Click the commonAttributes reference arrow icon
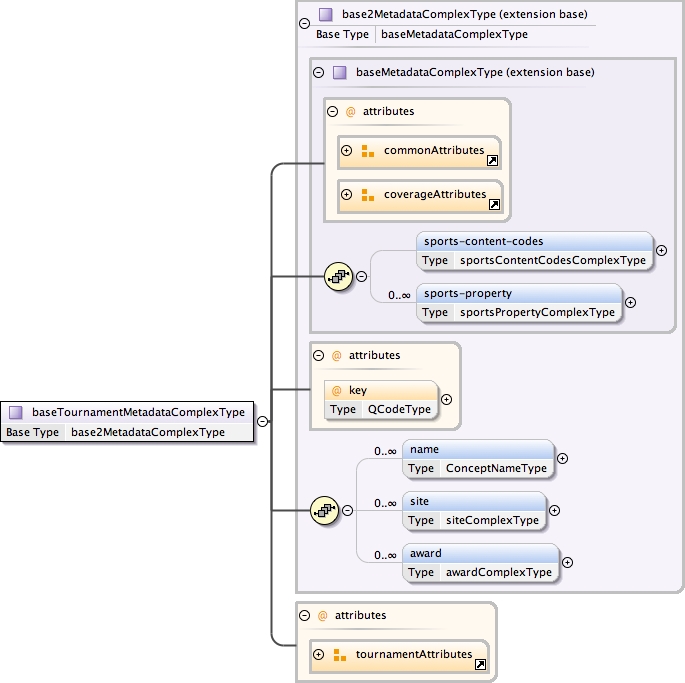The height and width of the screenshot is (683, 685). pyautogui.click(x=492, y=160)
